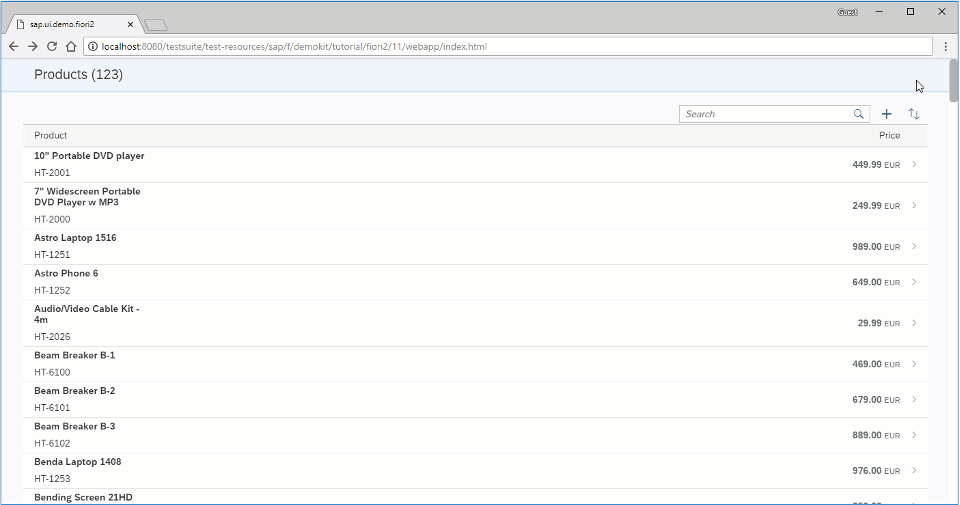Click product ID HT-2000

click(52, 219)
